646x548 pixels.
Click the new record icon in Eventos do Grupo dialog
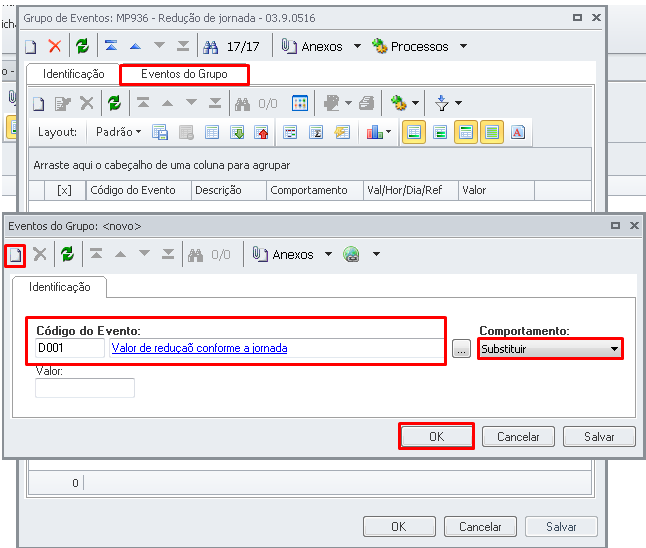[x=15, y=255]
